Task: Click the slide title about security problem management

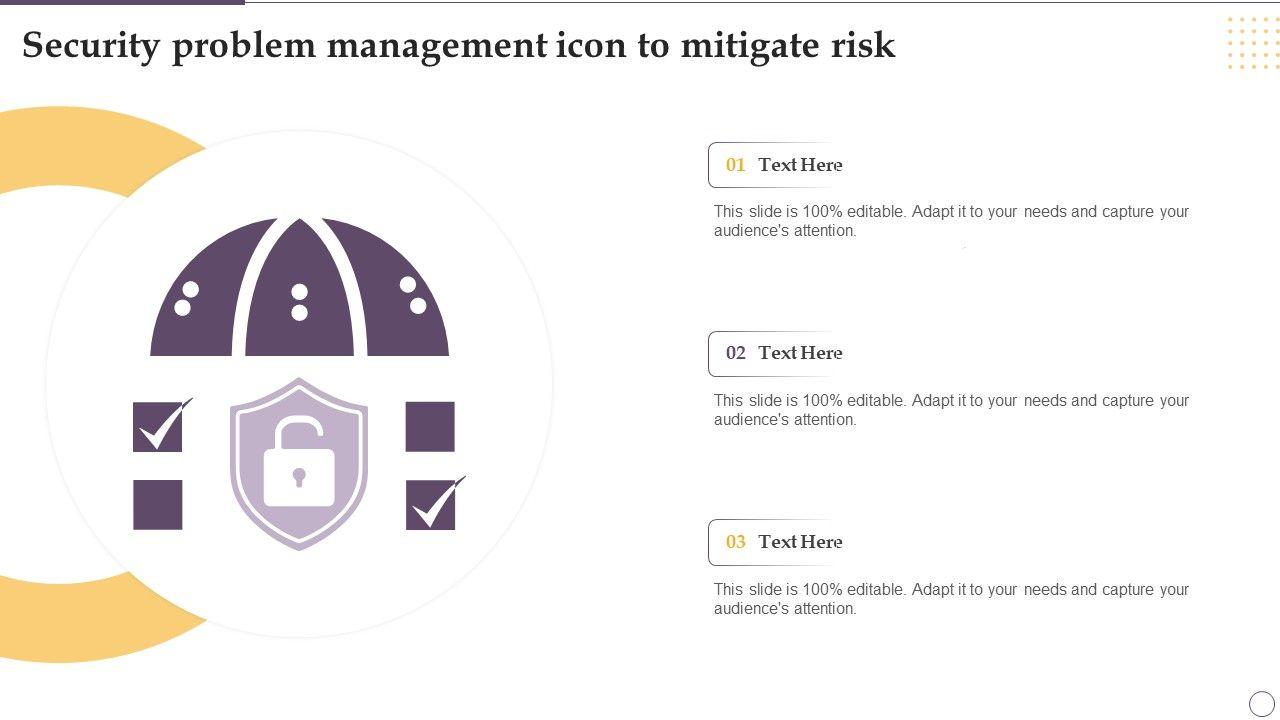Action: pyautogui.click(x=458, y=46)
